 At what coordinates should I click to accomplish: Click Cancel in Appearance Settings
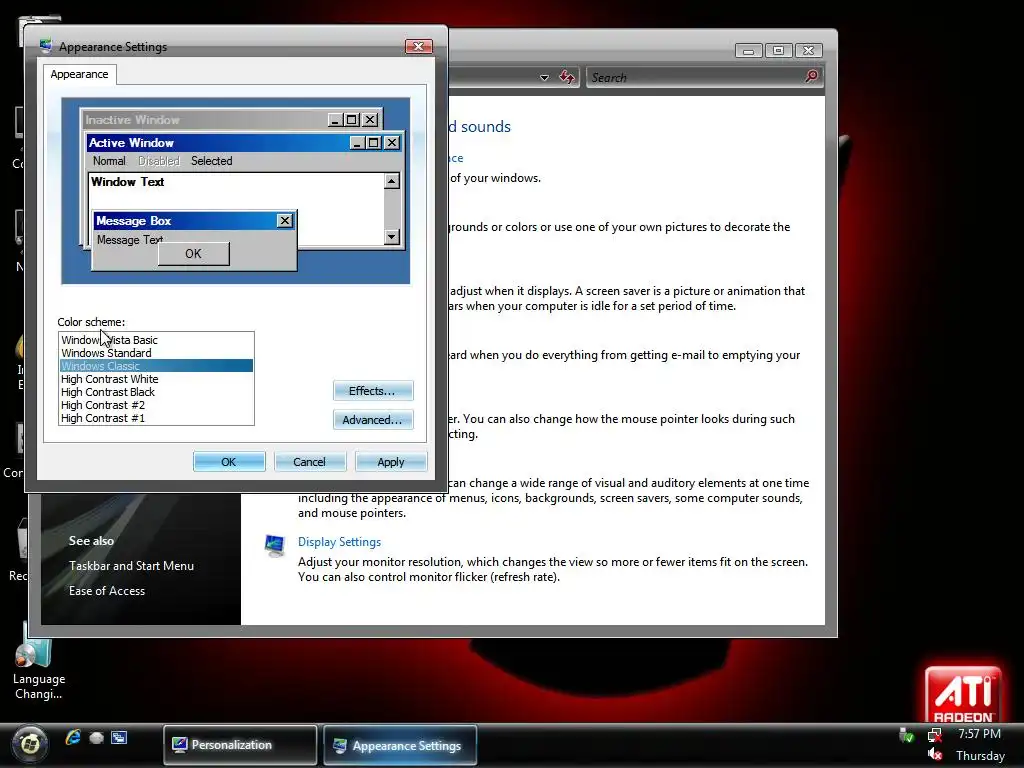pos(310,462)
